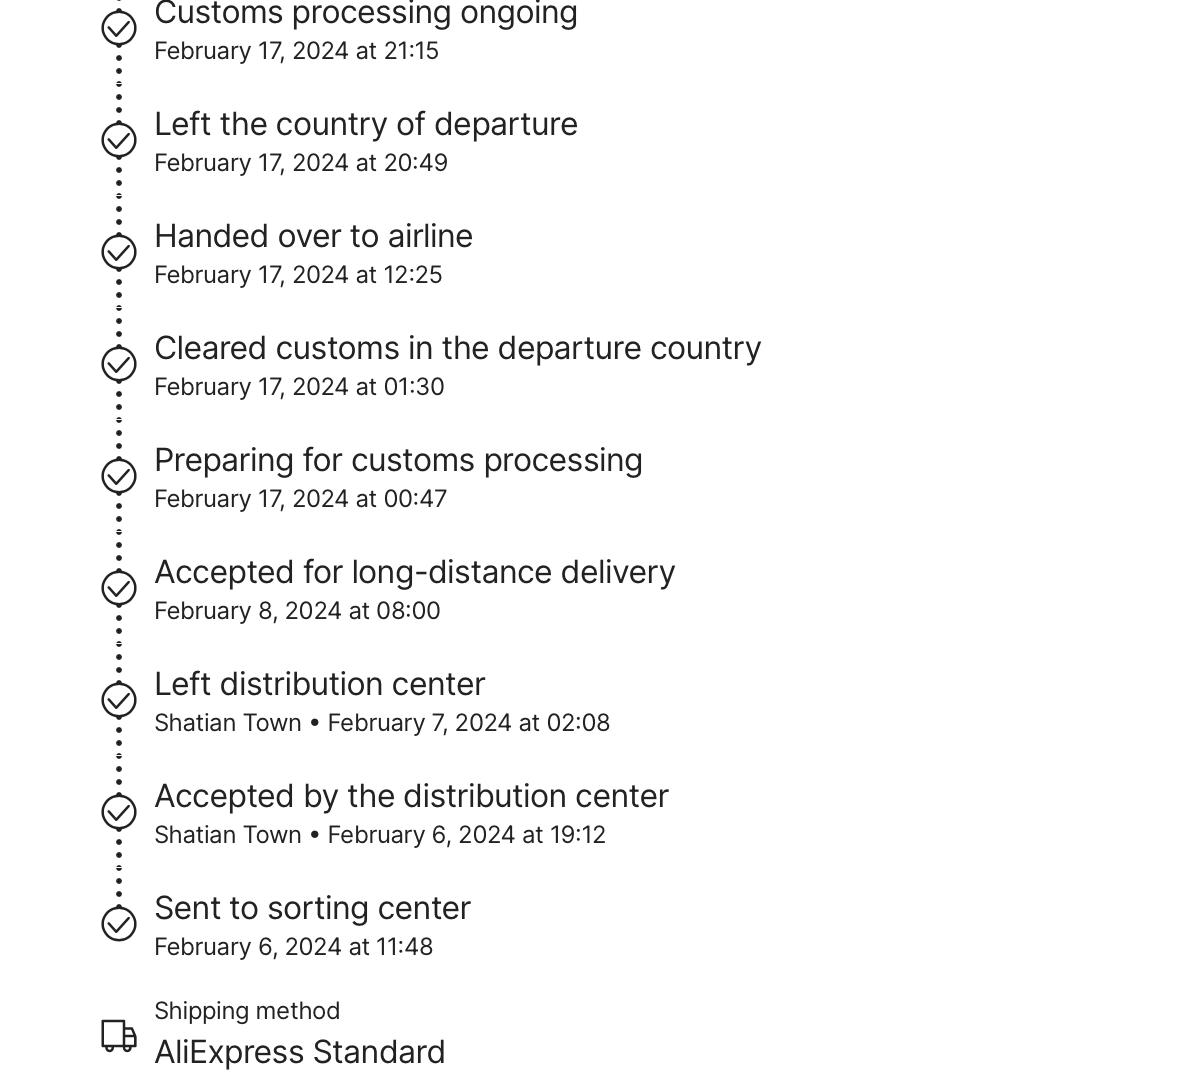
Task: Click the checkmark icon beside Preparing for customs processing
Action: point(119,476)
